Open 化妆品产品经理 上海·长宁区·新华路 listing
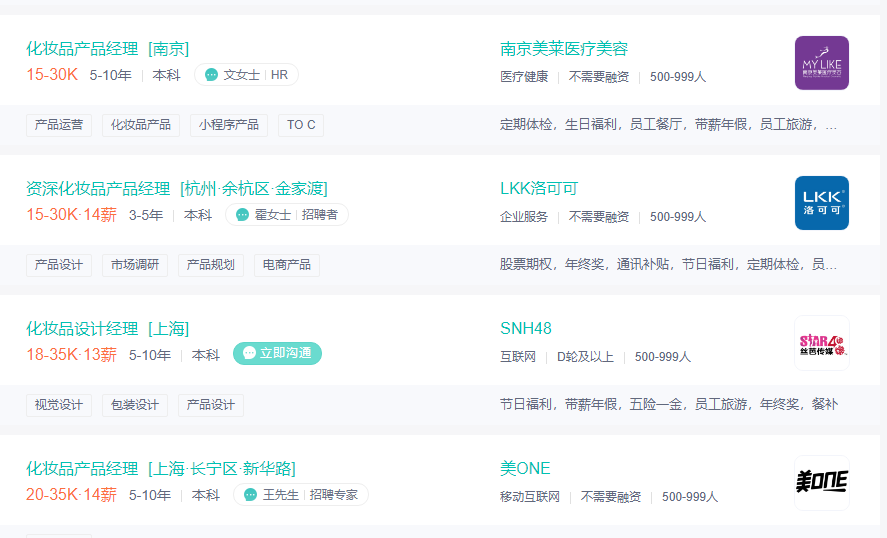Image resolution: width=887 pixels, height=538 pixels. tap(160, 469)
